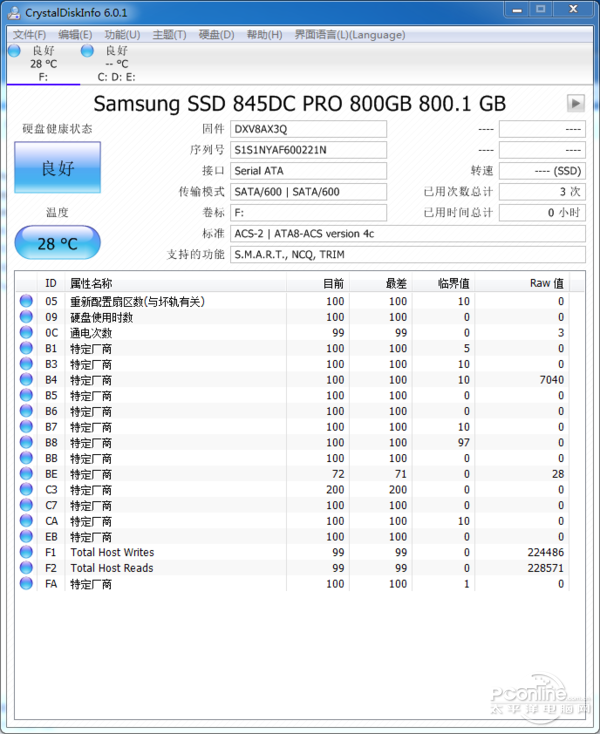Click the interface field Serial ATA
This screenshot has height=734, width=600.
click(308, 171)
